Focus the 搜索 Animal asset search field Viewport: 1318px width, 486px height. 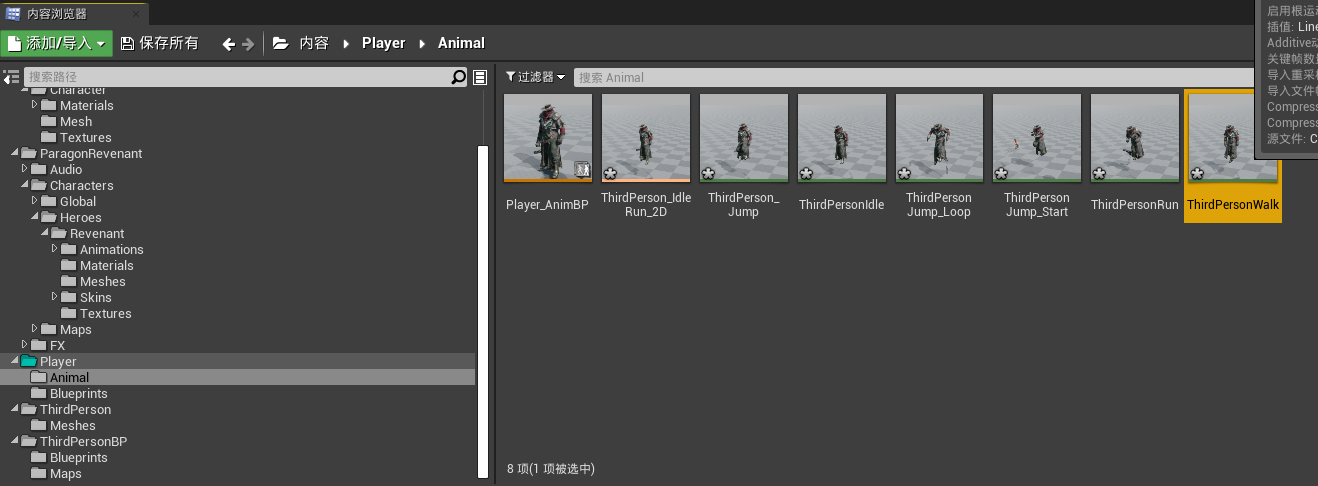[x=913, y=77]
